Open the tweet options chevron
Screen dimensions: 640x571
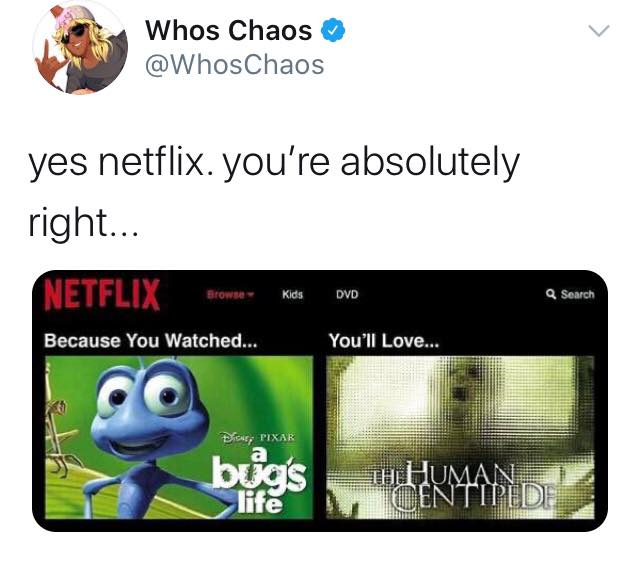click(x=599, y=31)
